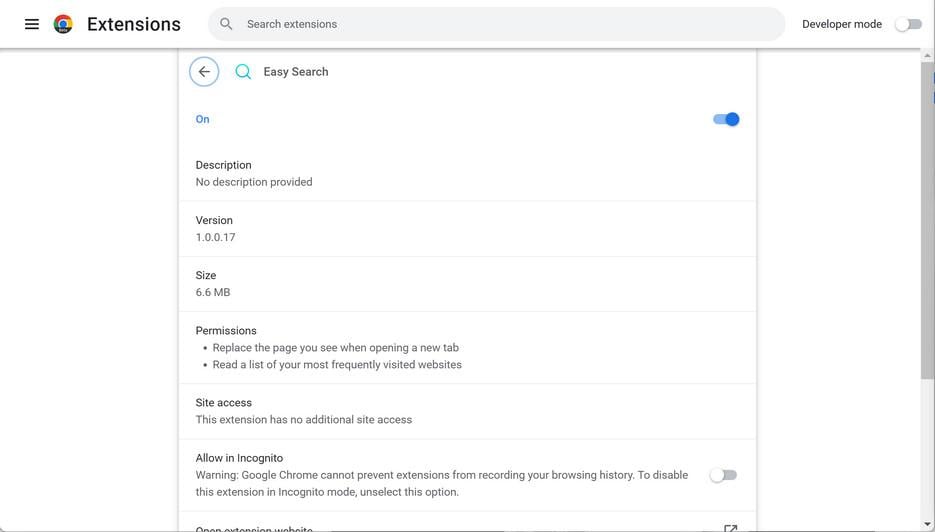Enable the Allow in Incognito toggle
935x532 pixels.
coord(723,475)
